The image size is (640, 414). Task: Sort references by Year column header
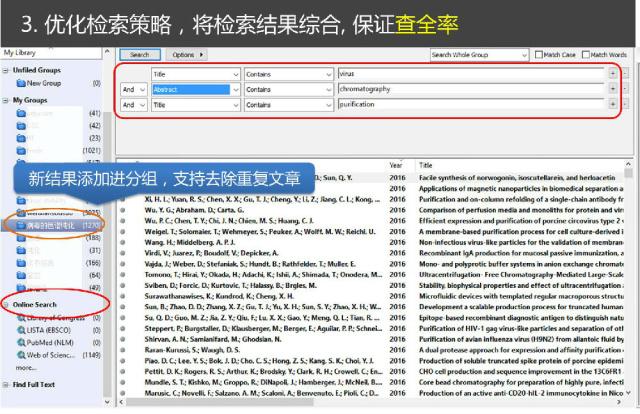pyautogui.click(x=396, y=165)
